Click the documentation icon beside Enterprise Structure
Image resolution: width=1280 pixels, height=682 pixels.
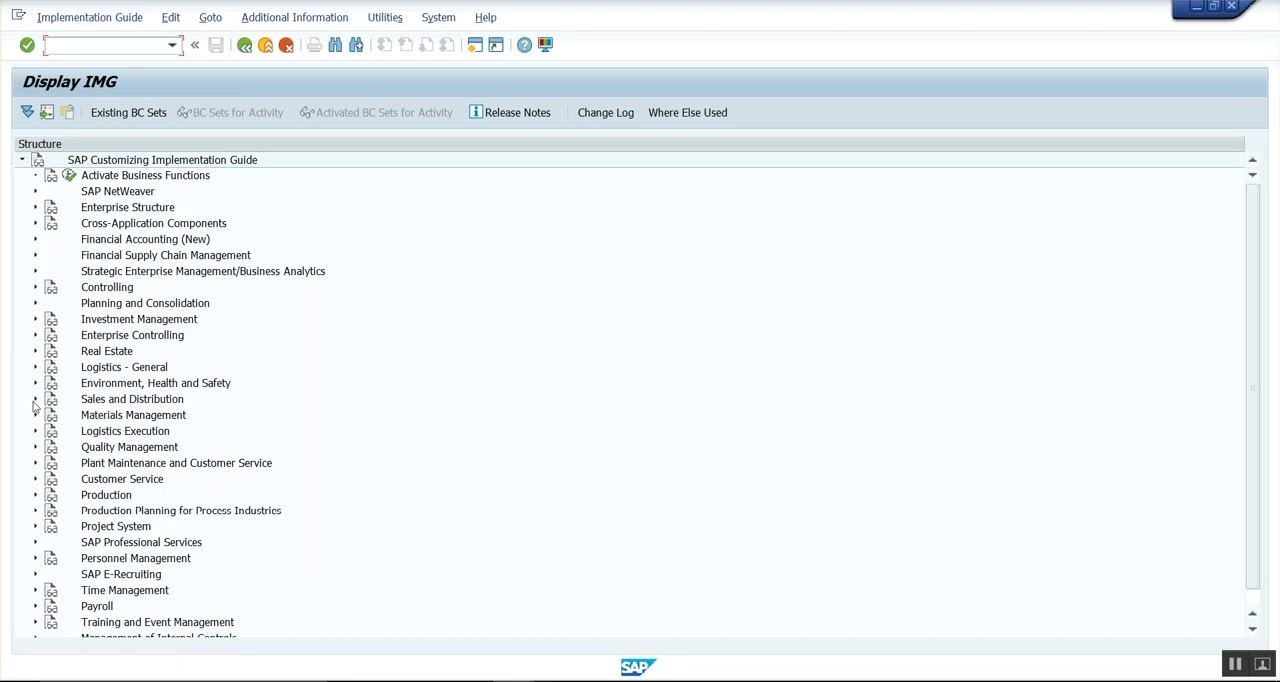[51, 207]
